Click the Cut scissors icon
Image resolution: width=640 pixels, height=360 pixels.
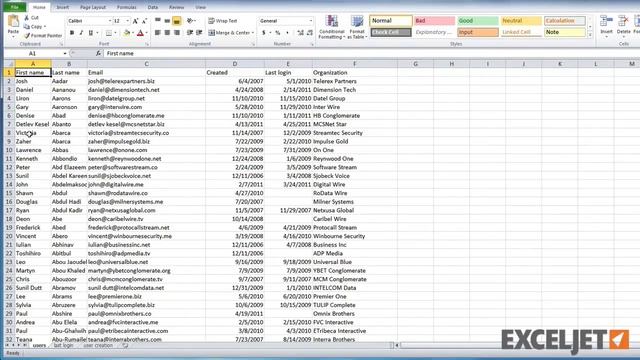27,18
